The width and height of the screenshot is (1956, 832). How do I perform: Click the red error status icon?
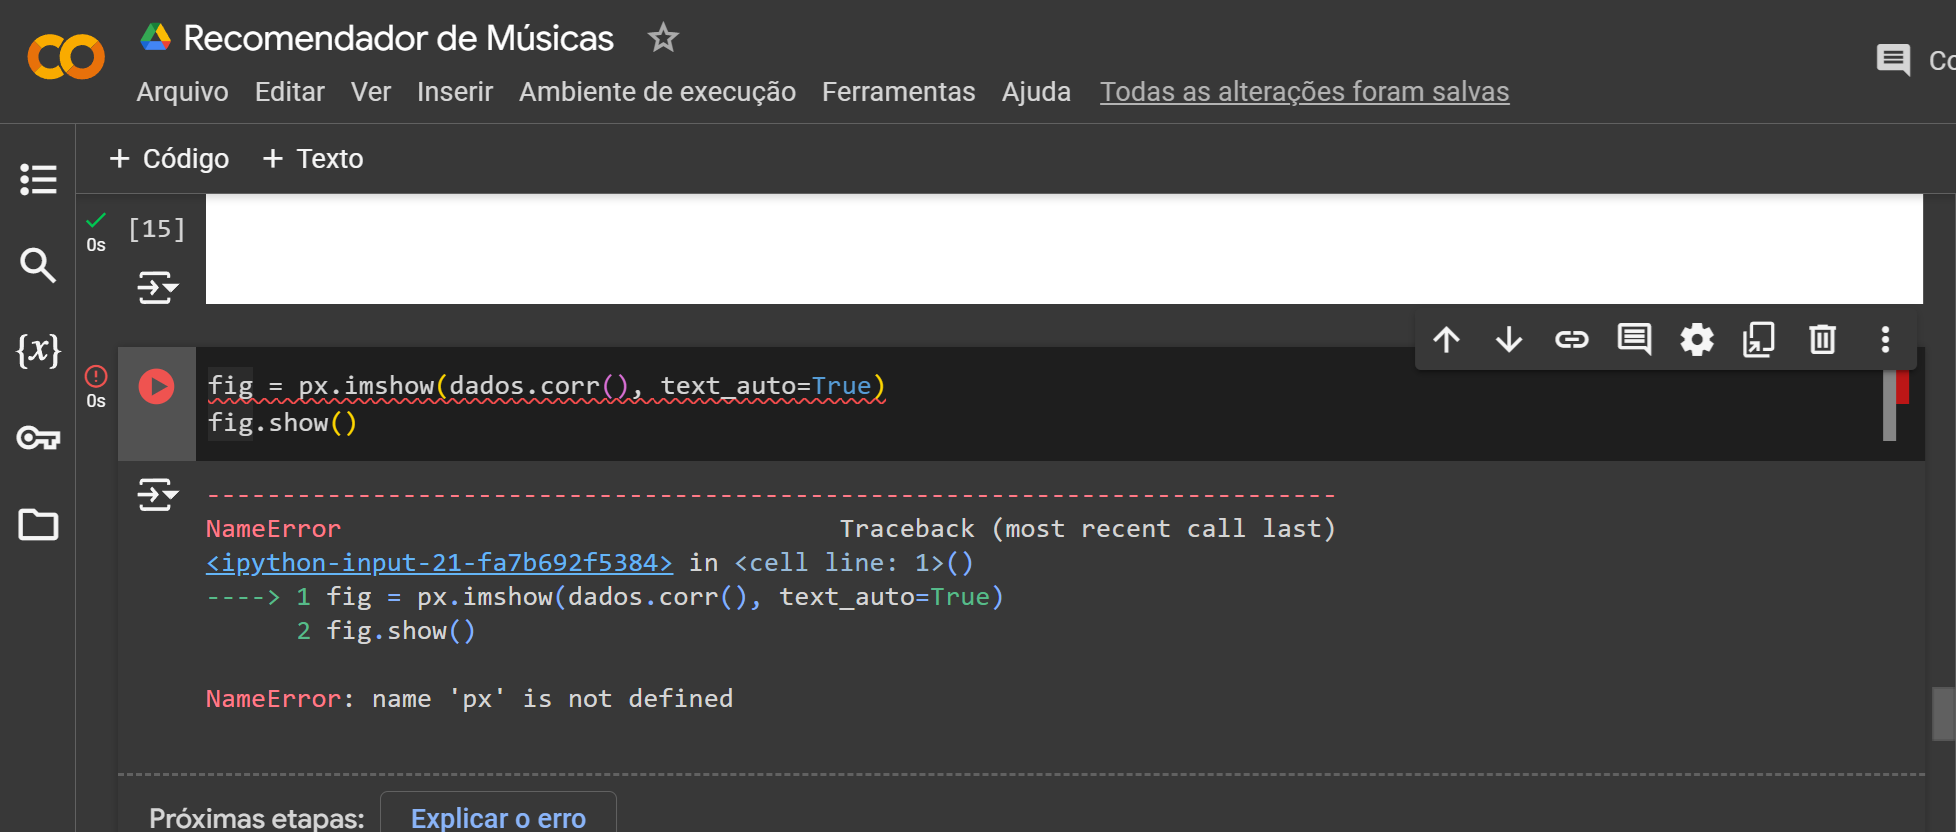tap(96, 376)
